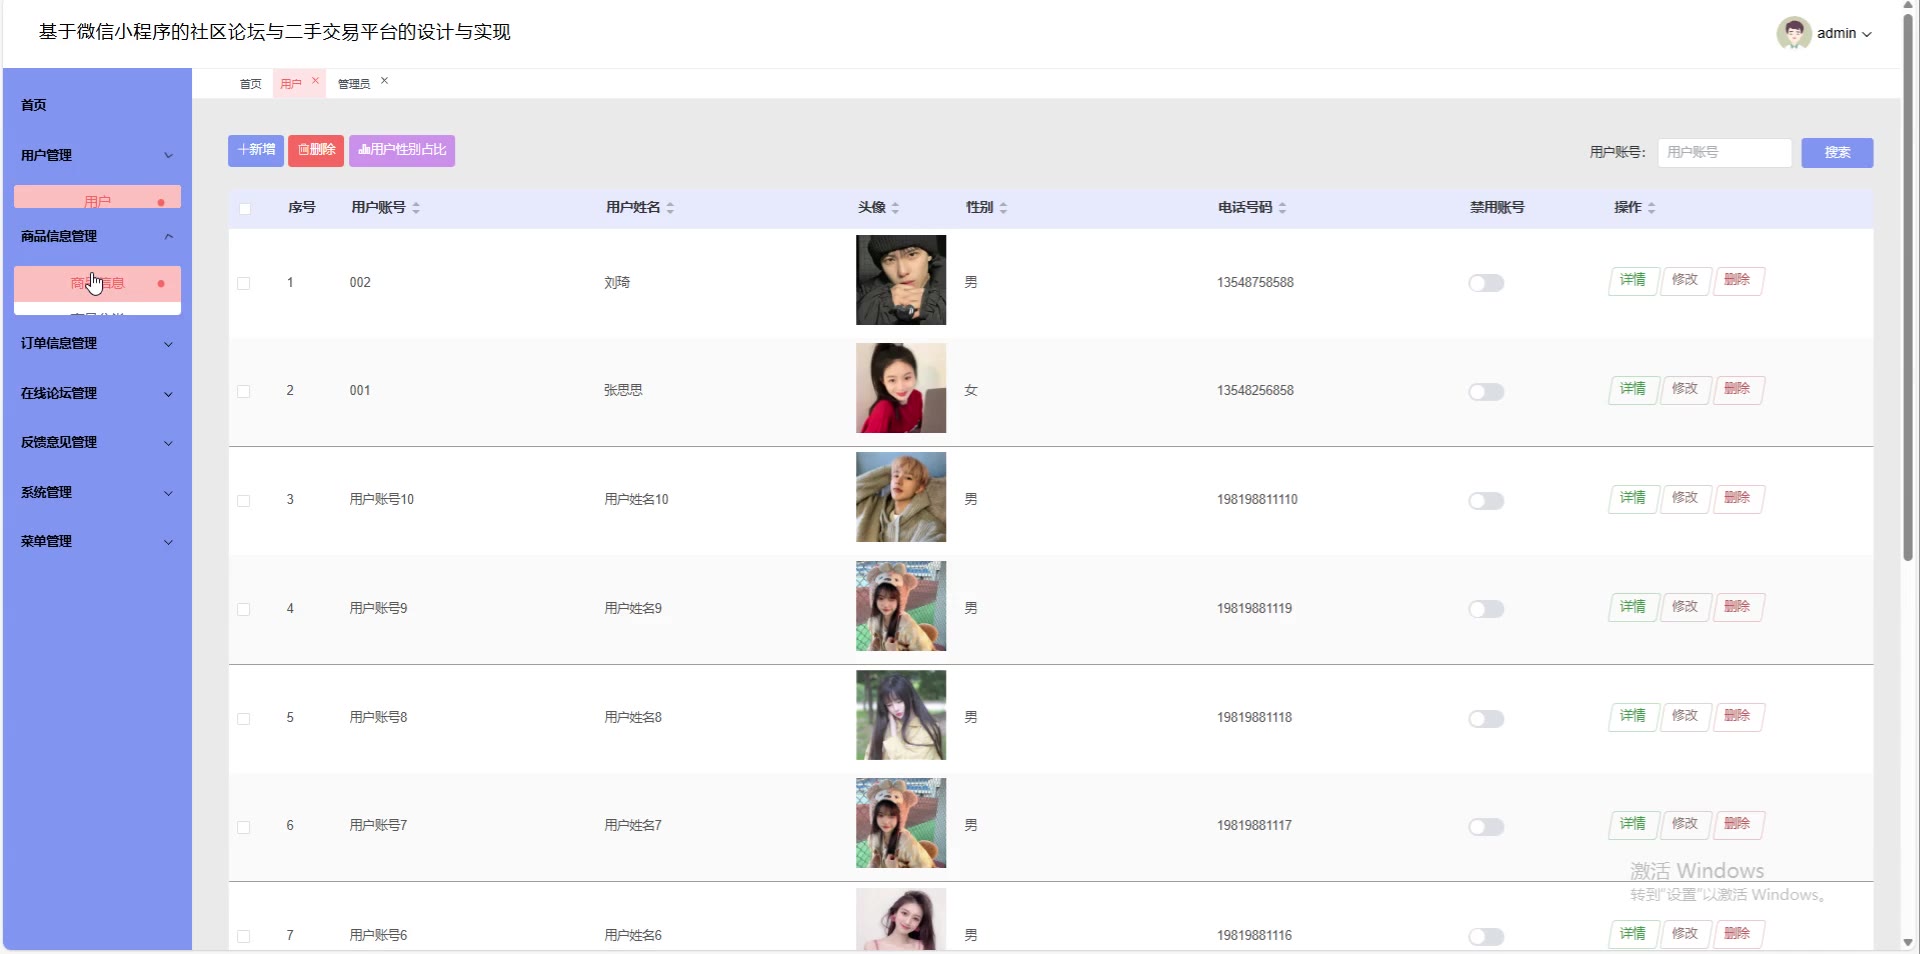The image size is (1920, 954).
Task: Switch to the 首页 tab
Action: click(x=250, y=84)
